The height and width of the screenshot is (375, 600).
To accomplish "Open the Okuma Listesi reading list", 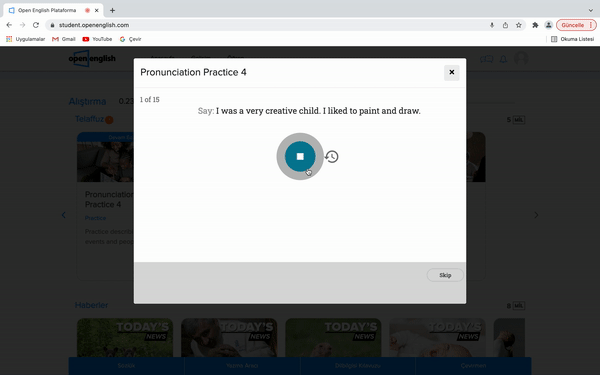I will point(572,39).
